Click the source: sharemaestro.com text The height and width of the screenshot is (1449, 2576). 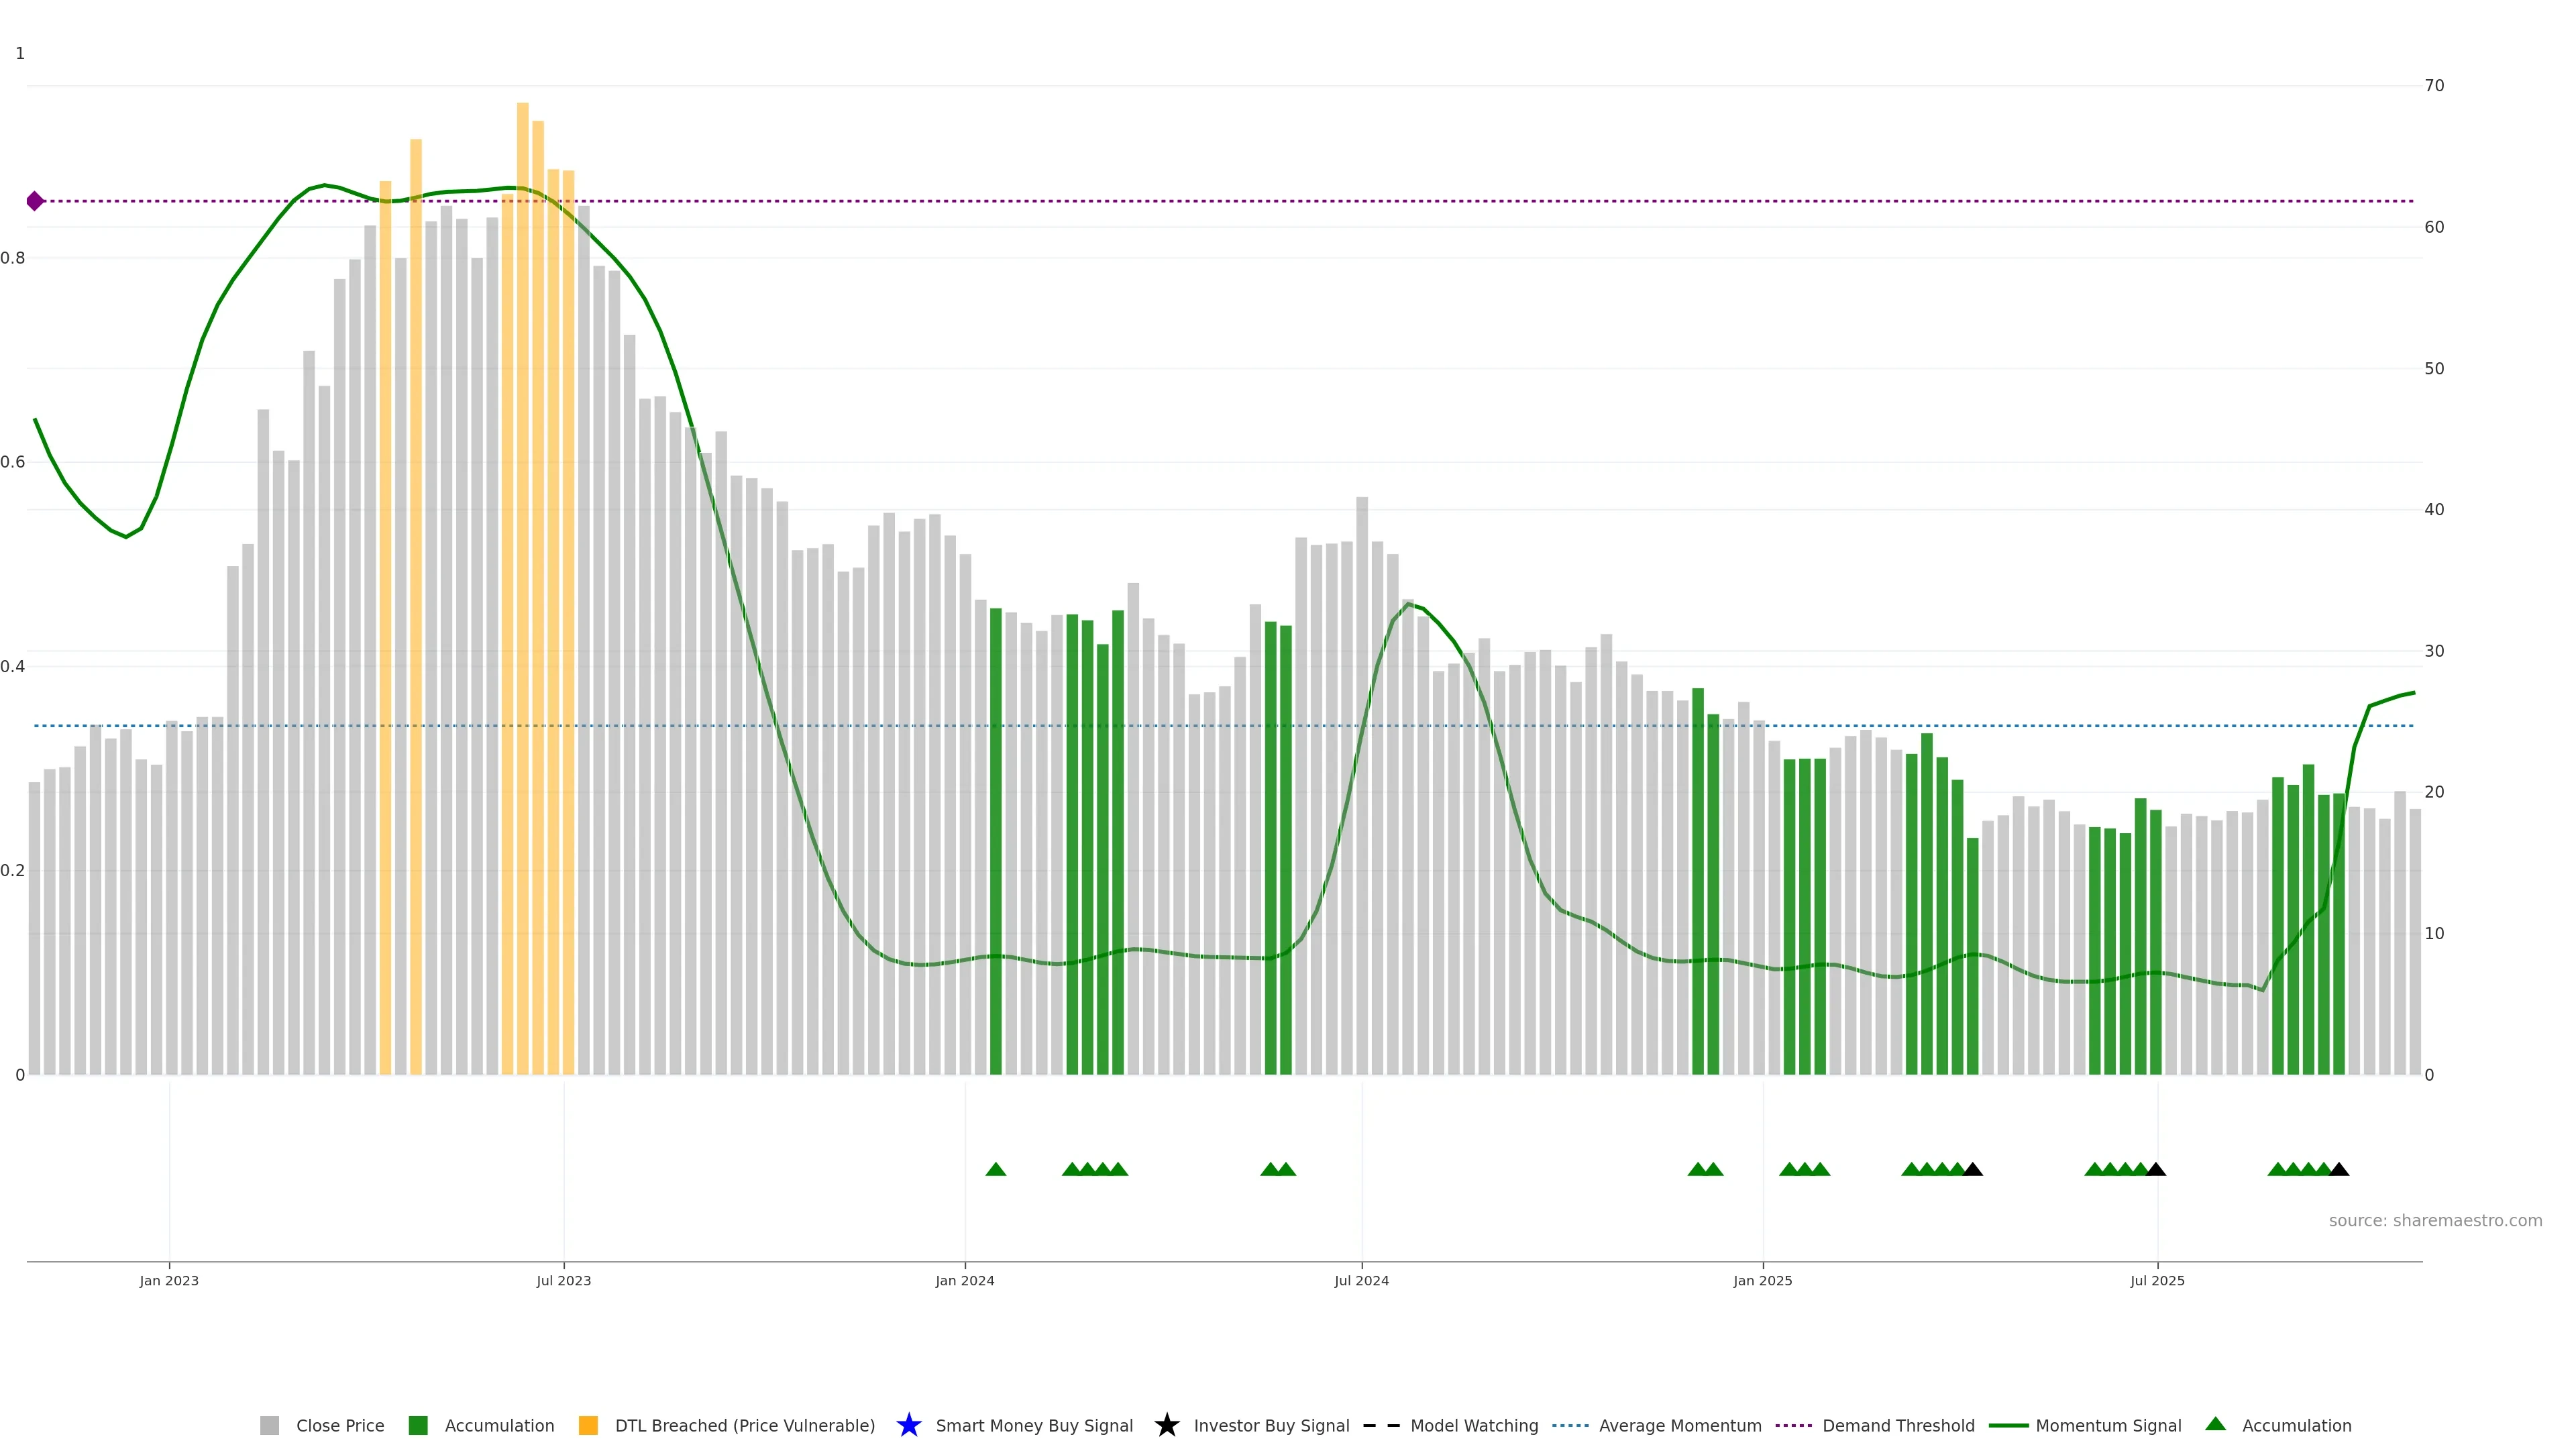coord(2435,1221)
